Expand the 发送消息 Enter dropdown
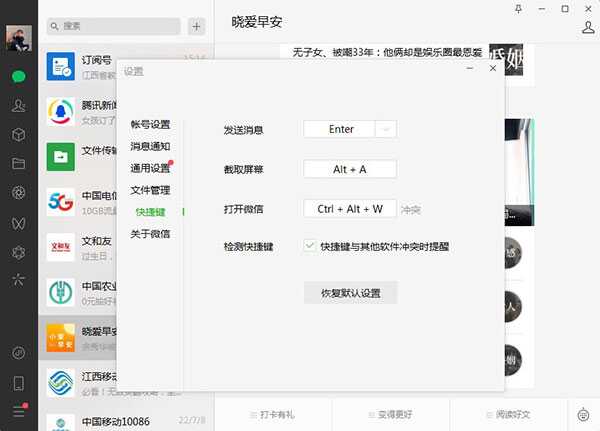Image resolution: width=600 pixels, height=431 pixels. pos(386,129)
